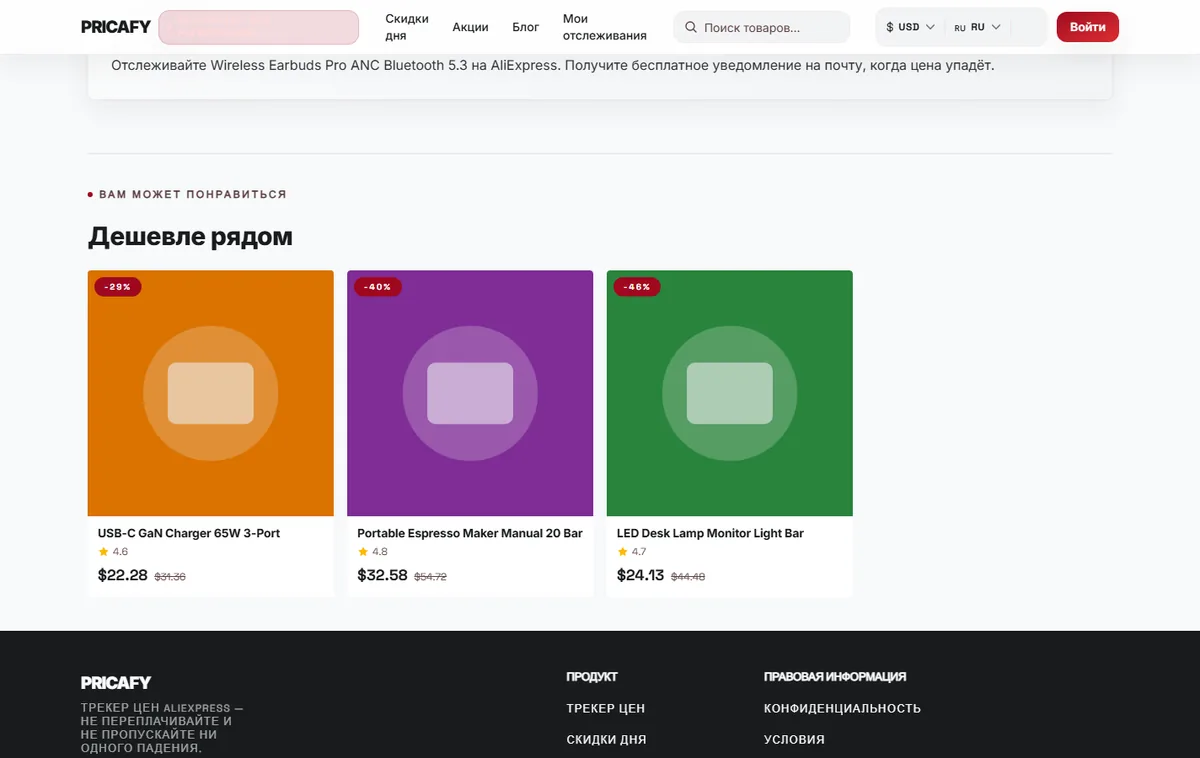
Task: Open the Portable Espresso Maker product image
Action: coord(470,393)
